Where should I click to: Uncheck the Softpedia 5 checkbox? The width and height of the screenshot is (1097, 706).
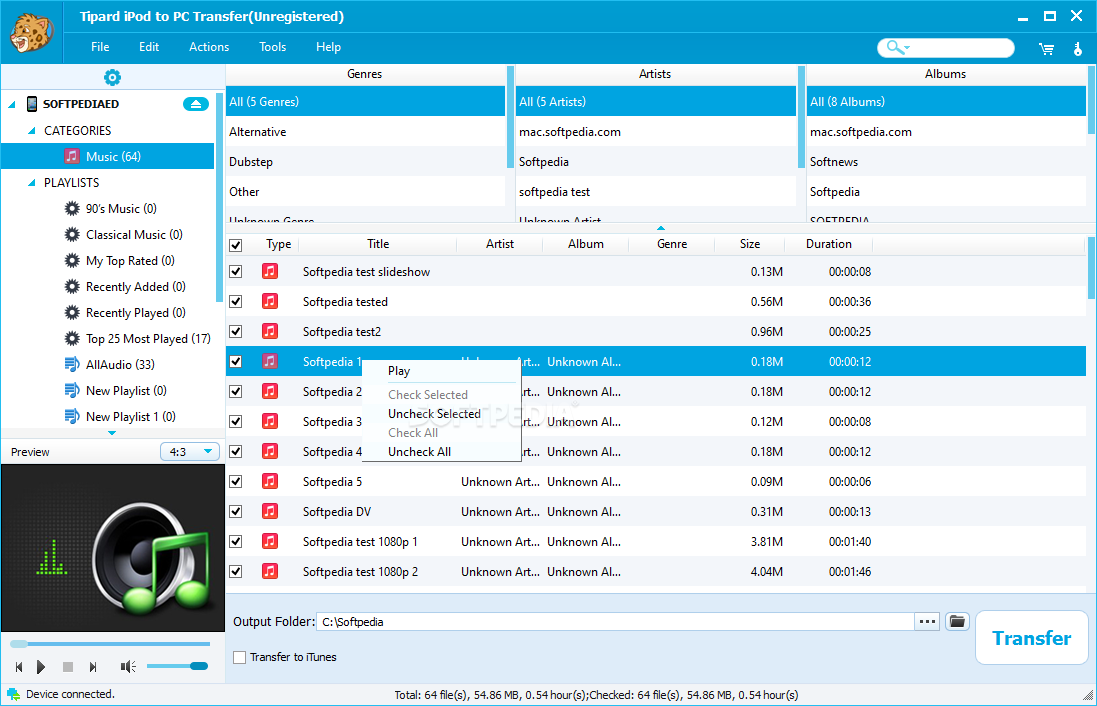(236, 481)
